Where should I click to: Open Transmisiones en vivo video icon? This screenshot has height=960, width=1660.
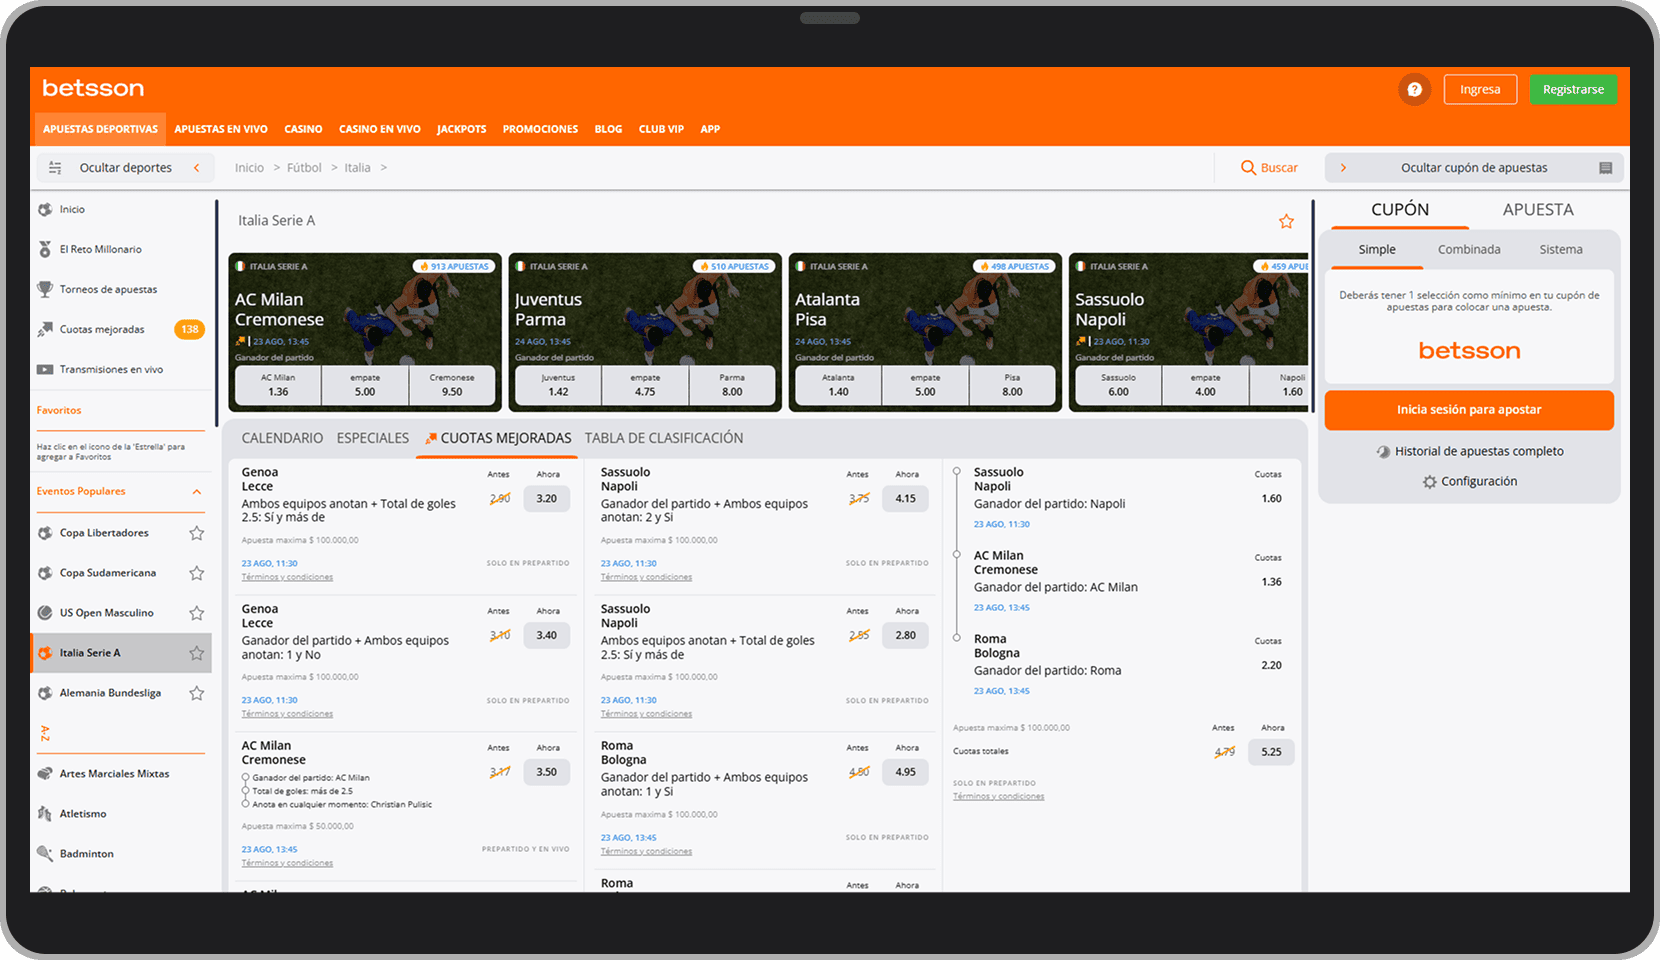pyautogui.click(x=45, y=369)
